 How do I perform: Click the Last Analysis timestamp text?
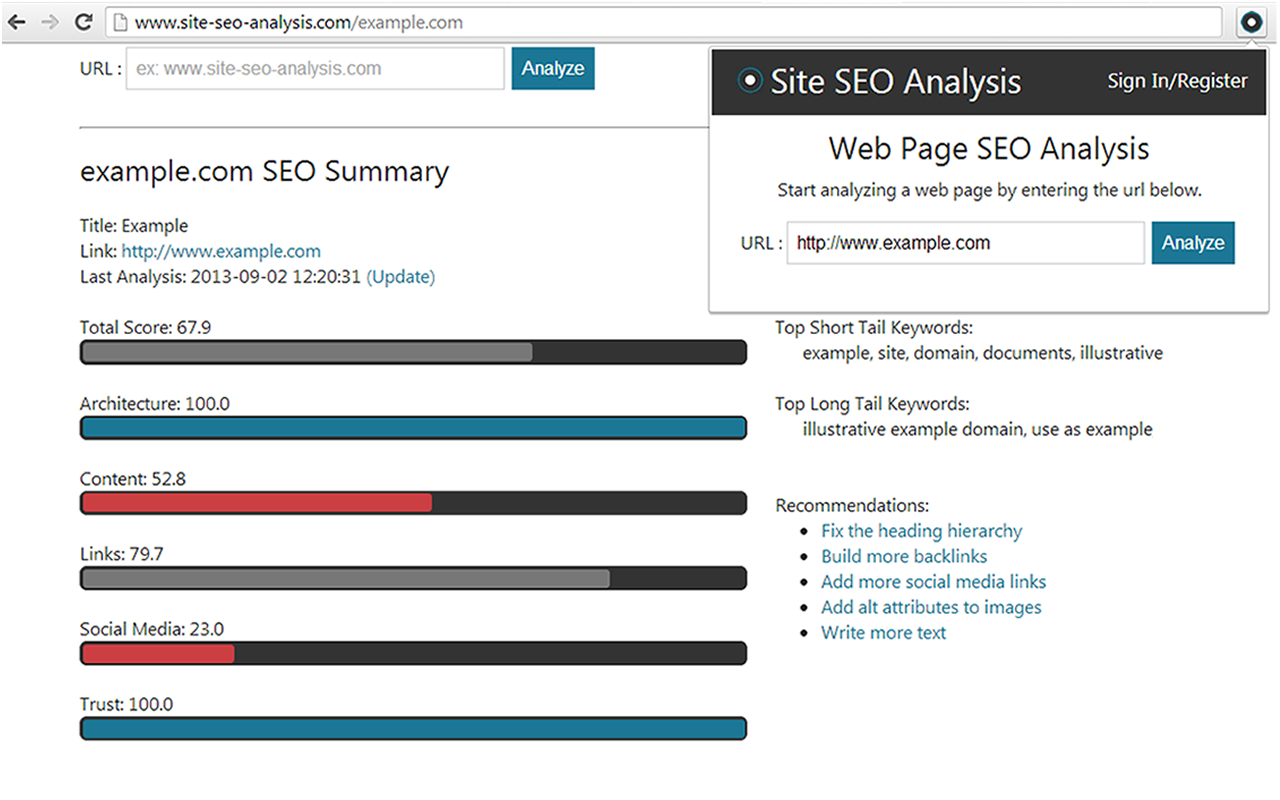(x=220, y=277)
